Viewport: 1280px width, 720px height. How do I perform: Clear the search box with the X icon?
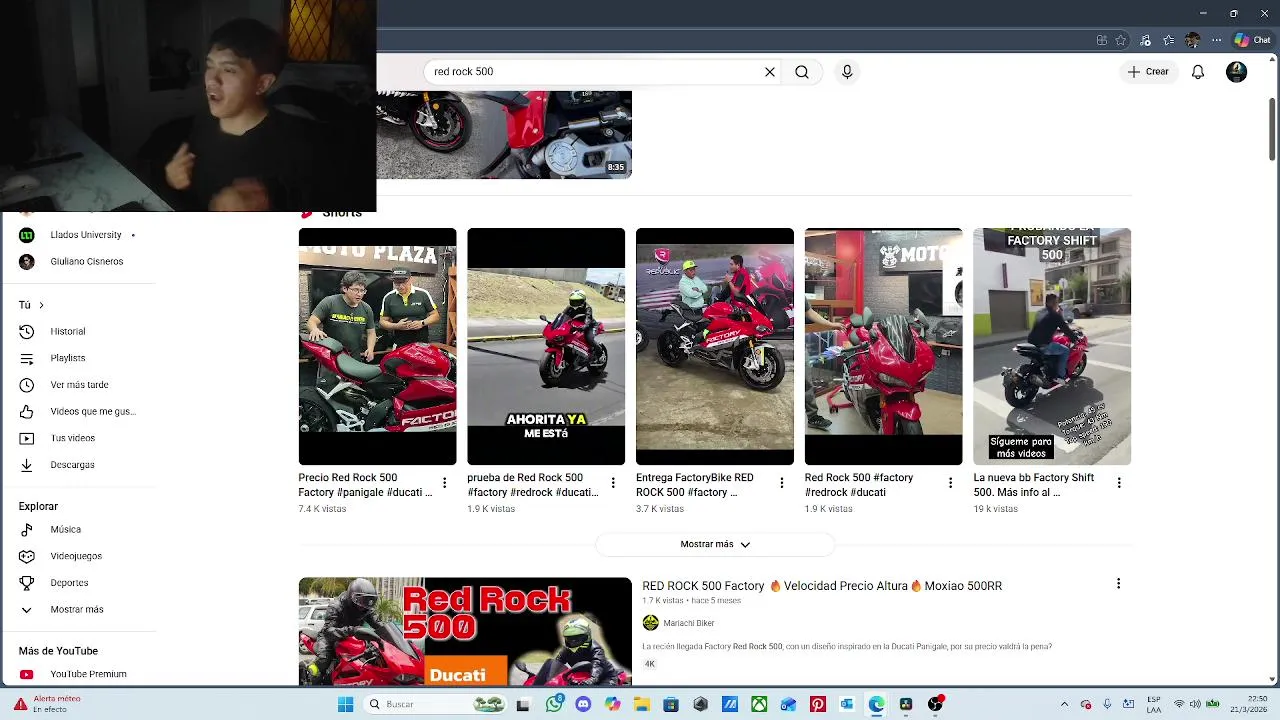pyautogui.click(x=770, y=72)
